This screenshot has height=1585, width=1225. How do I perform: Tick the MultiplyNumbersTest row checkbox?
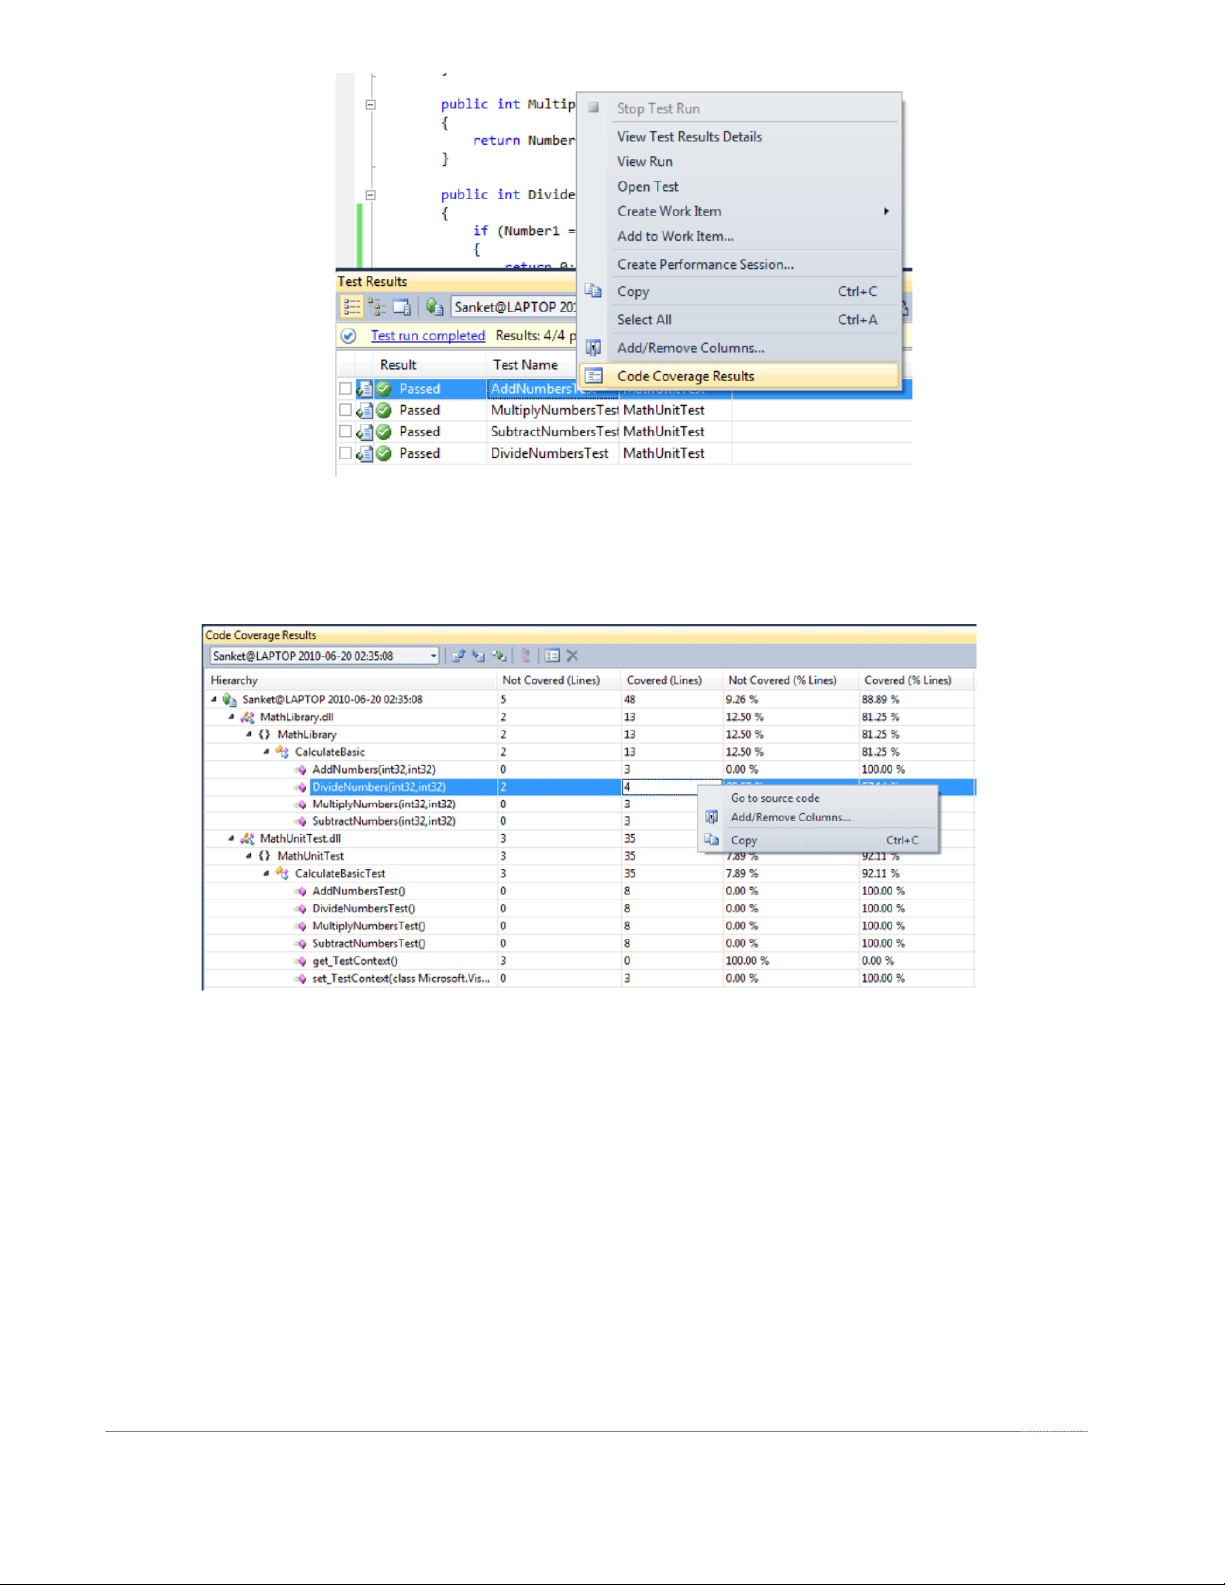tap(345, 410)
